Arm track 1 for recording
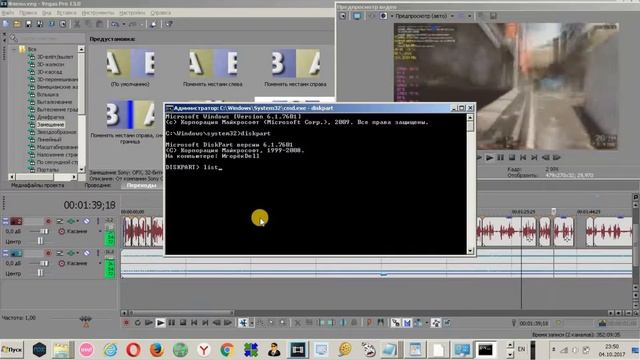Screen dimensions: 640x360 48,221
